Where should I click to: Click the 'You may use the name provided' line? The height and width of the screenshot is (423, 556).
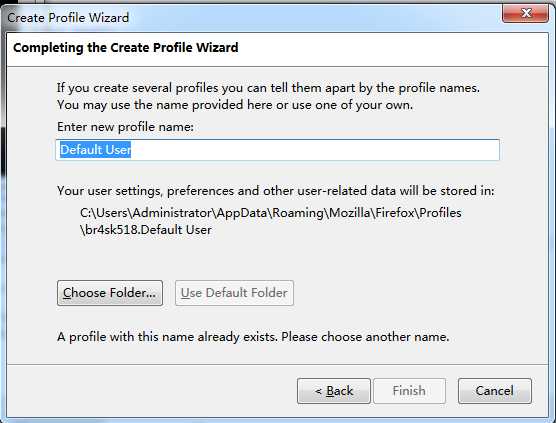pos(235,105)
